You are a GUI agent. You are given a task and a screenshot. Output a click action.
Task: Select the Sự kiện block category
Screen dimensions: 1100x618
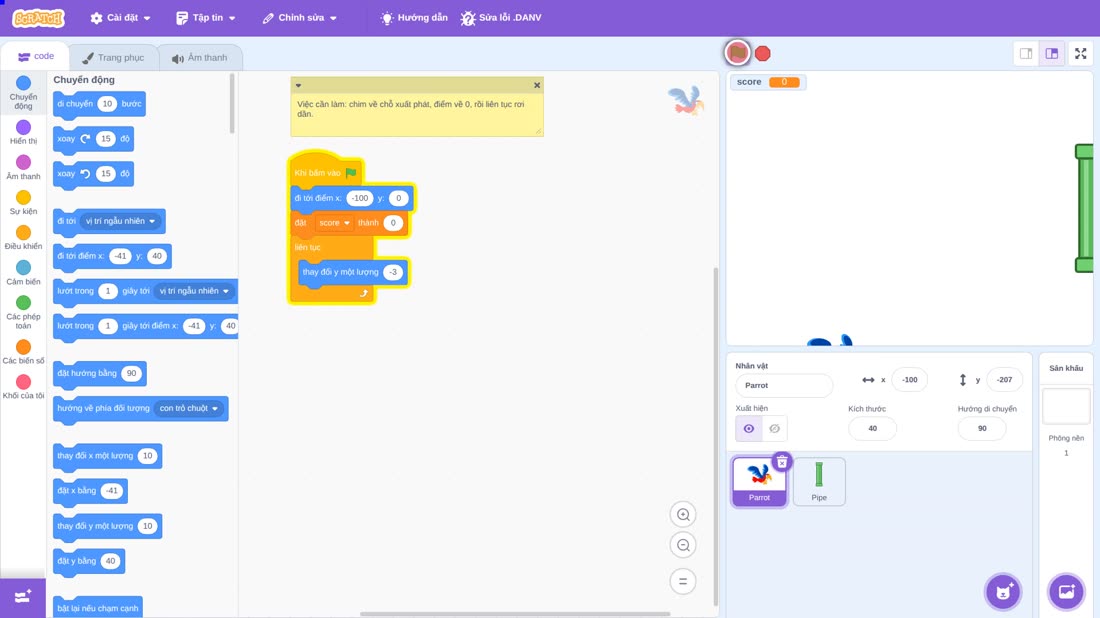[x=23, y=203]
